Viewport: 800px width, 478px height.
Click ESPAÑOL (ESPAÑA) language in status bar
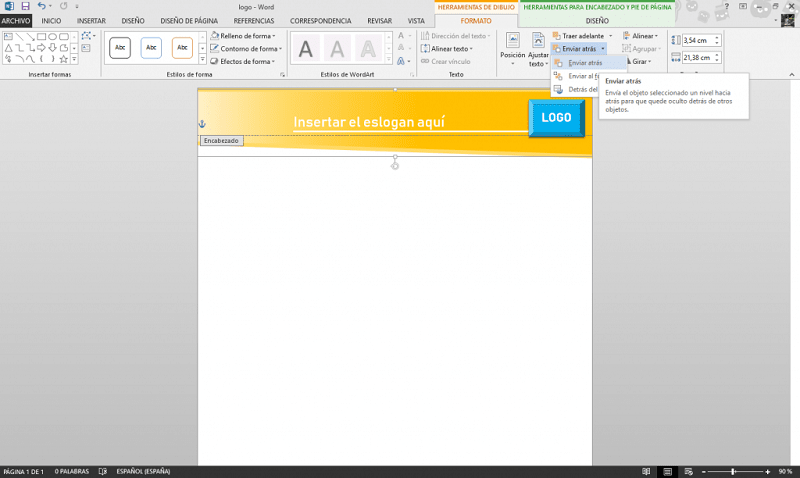(x=143, y=471)
